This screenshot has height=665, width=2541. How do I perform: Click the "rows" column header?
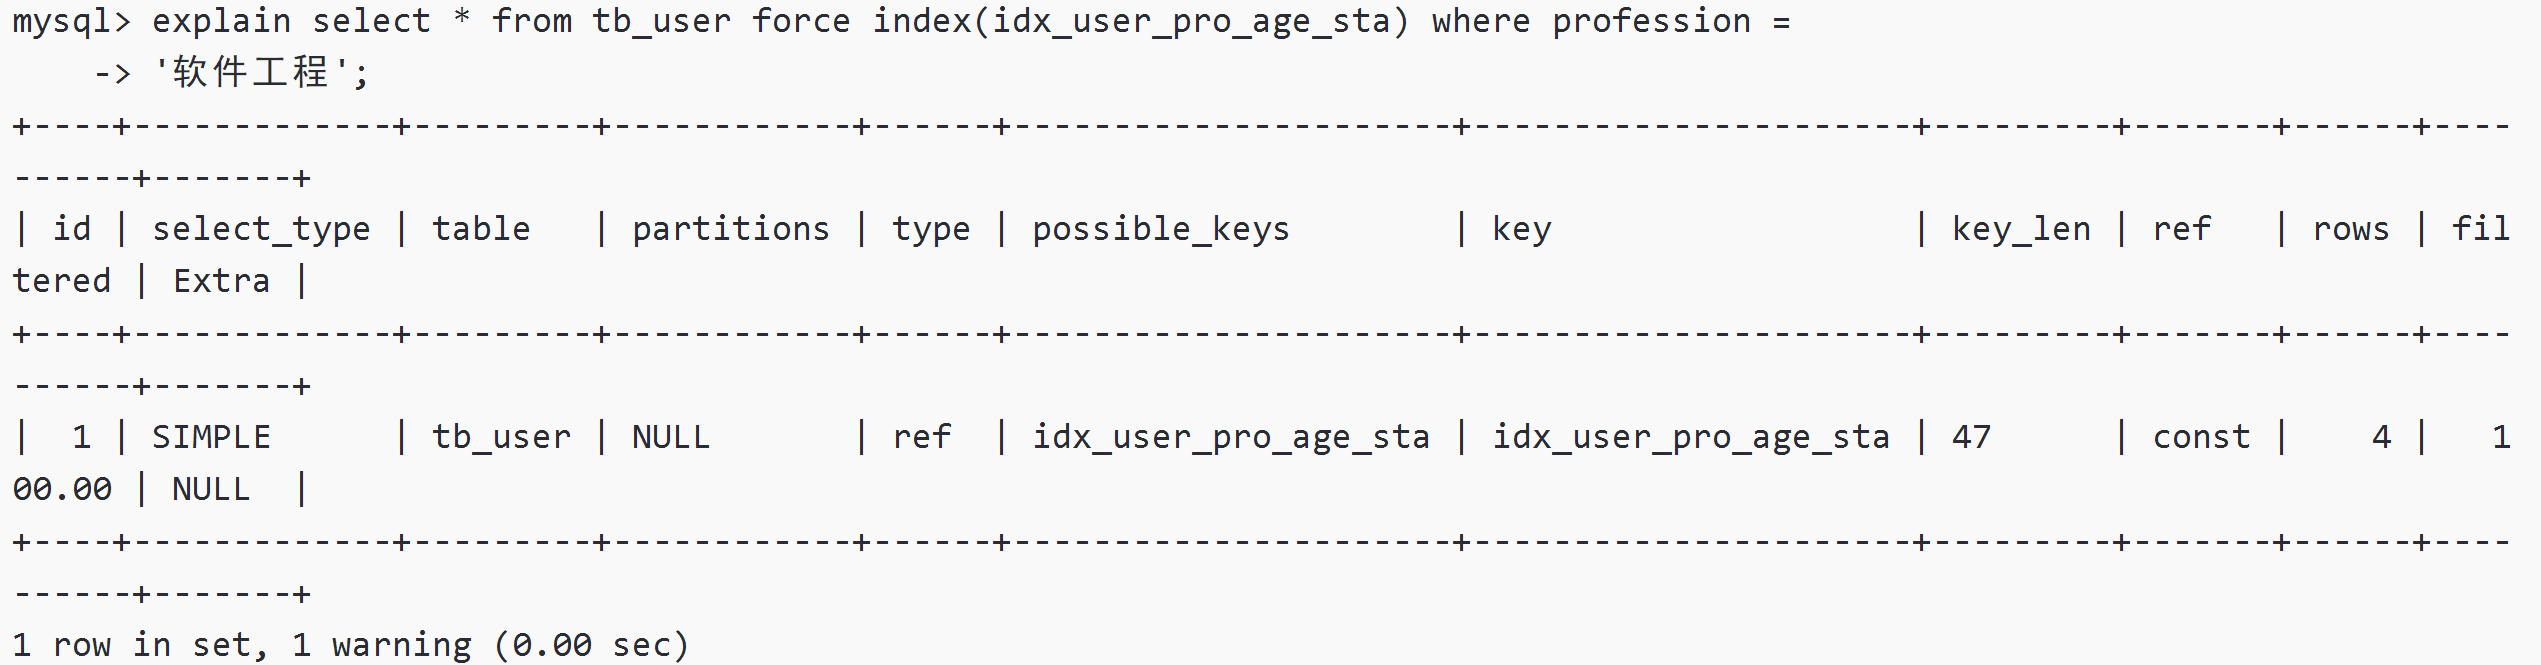[2350, 229]
